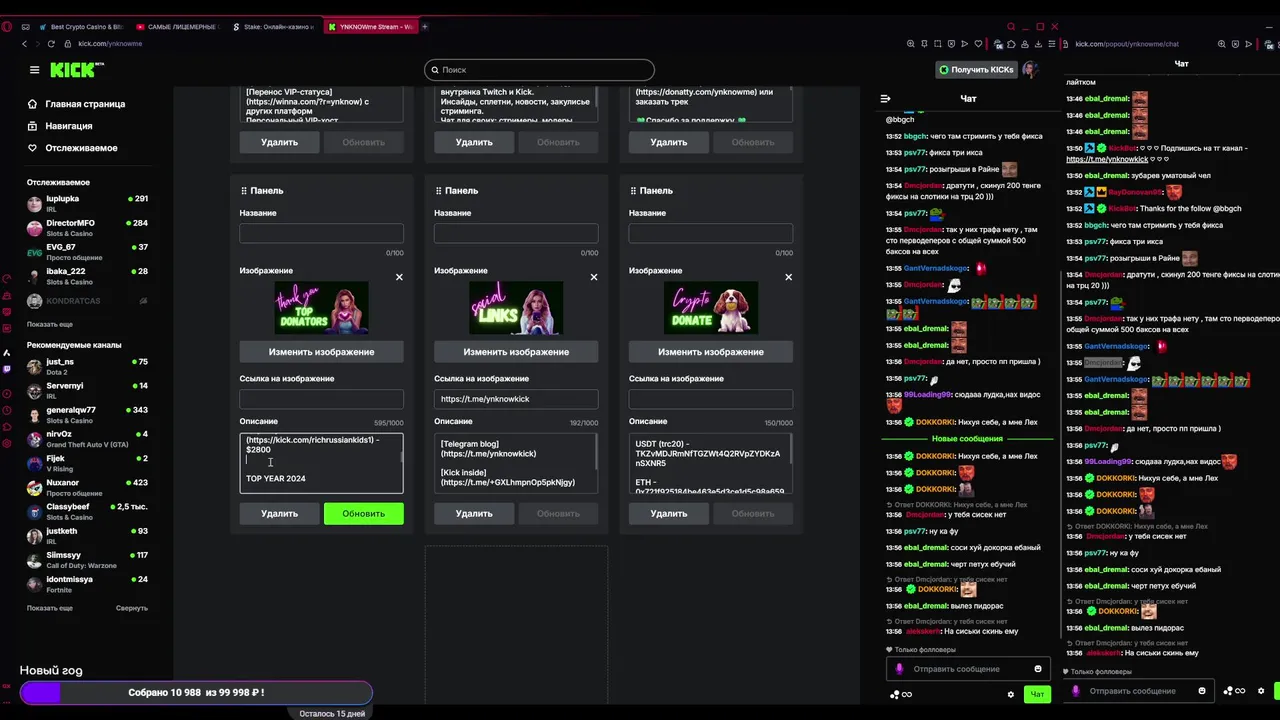This screenshot has width=1280, height=720.
Task: Remove the Crypto Donate panel image
Action: (x=788, y=277)
